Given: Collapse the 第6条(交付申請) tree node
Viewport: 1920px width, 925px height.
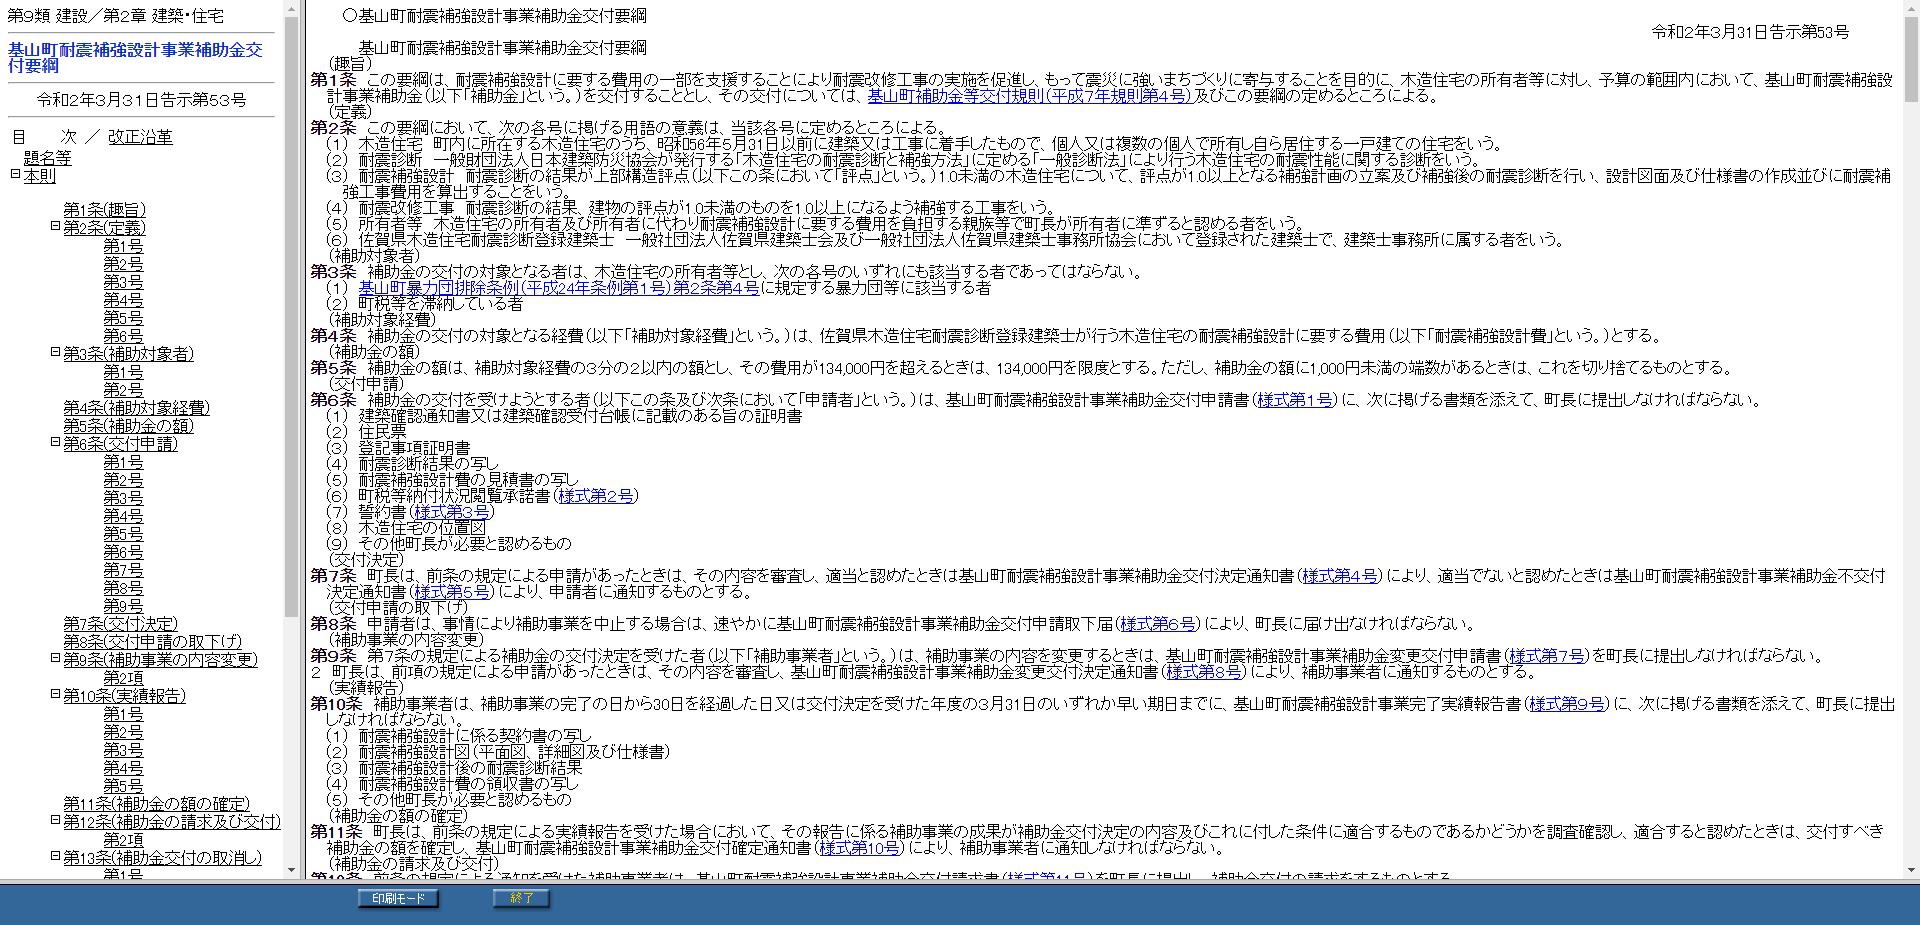Looking at the screenshot, I should [x=53, y=444].
